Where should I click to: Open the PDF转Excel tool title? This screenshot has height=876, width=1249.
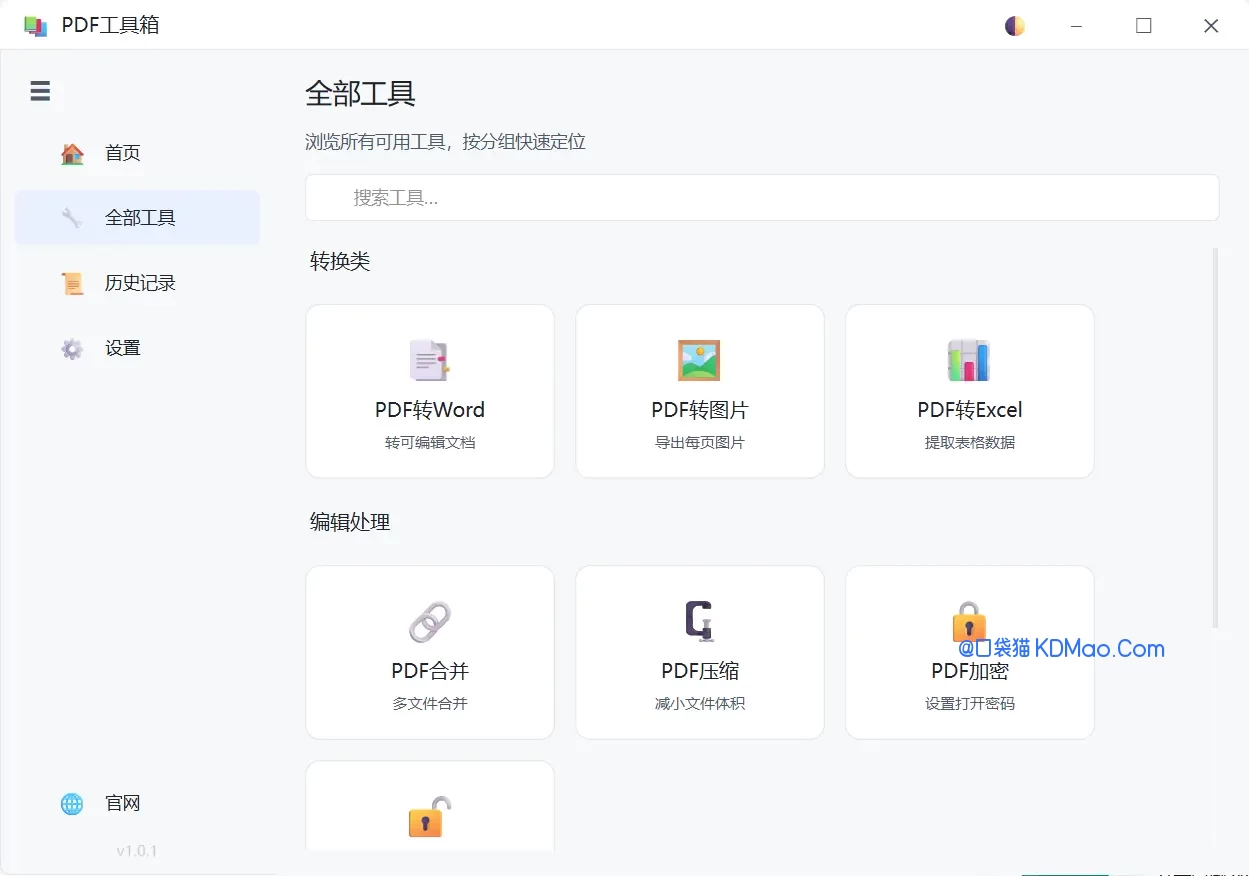point(970,410)
